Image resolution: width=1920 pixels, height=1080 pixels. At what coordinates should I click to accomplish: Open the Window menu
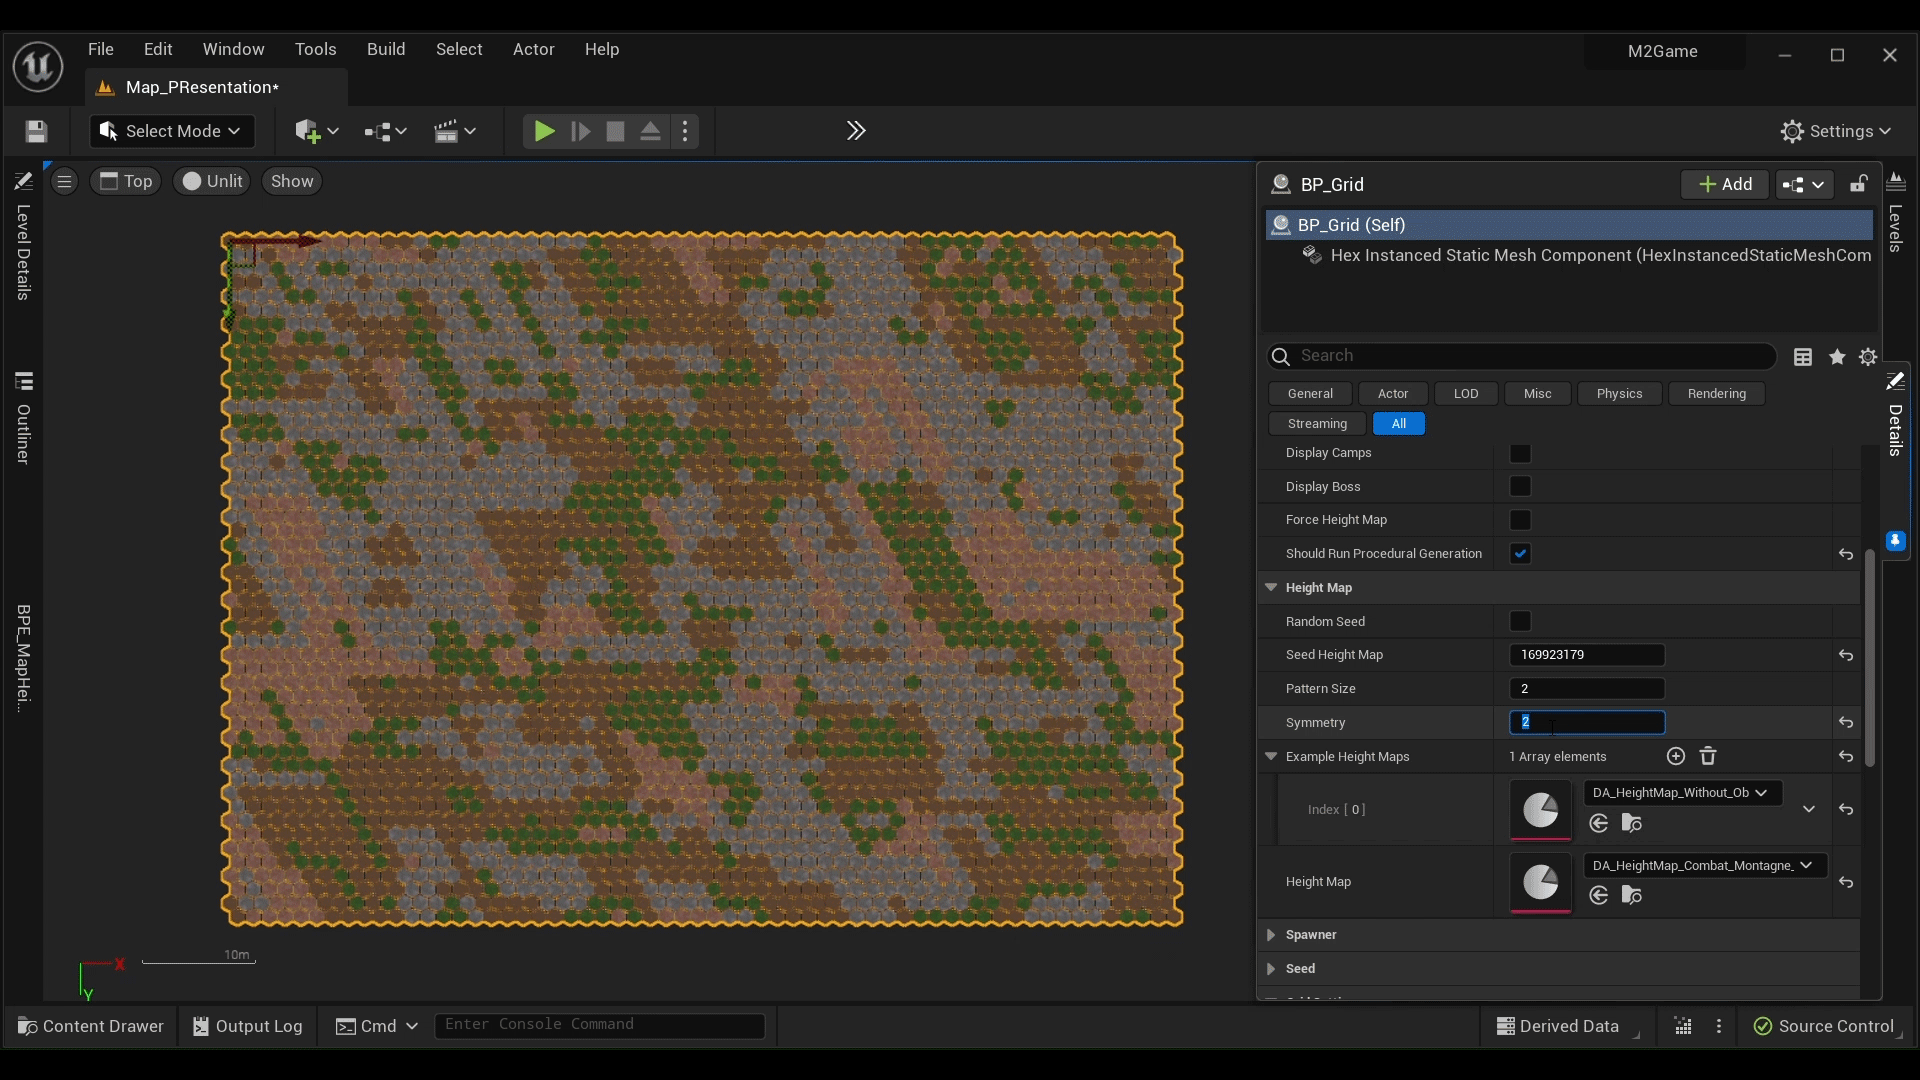[x=233, y=49]
